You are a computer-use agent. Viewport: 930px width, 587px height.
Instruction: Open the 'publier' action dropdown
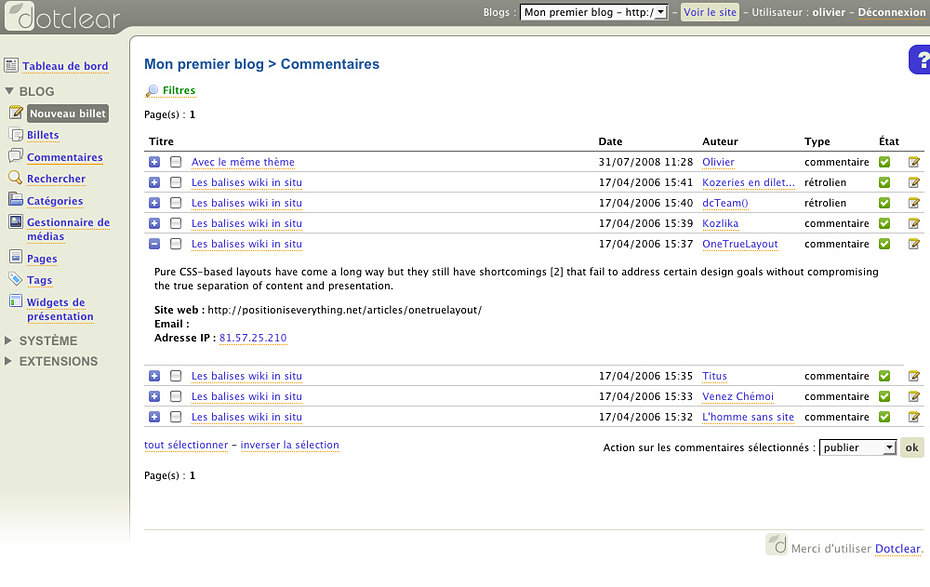coord(857,448)
